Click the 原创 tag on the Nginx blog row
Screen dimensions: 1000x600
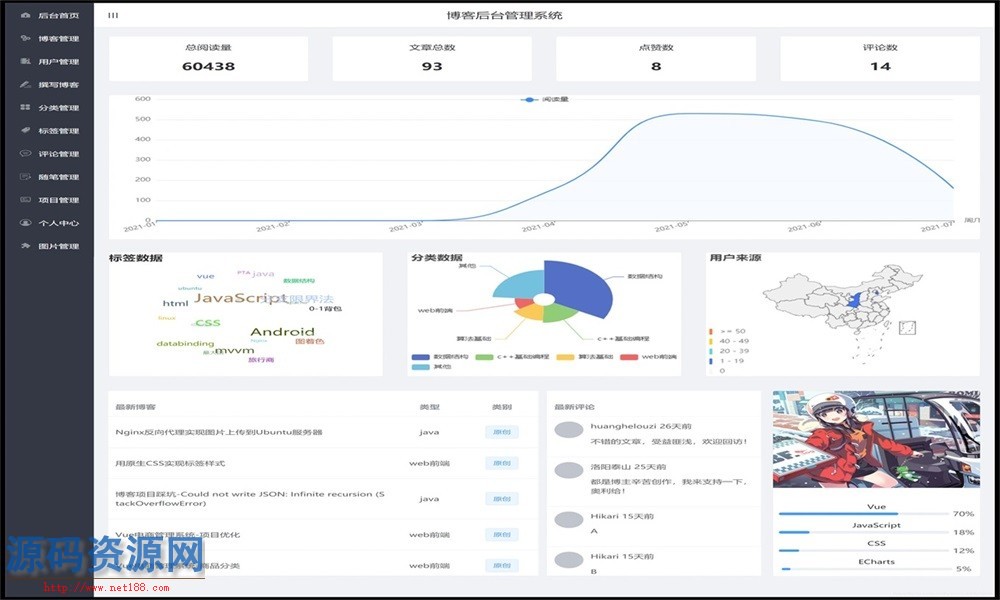(501, 432)
